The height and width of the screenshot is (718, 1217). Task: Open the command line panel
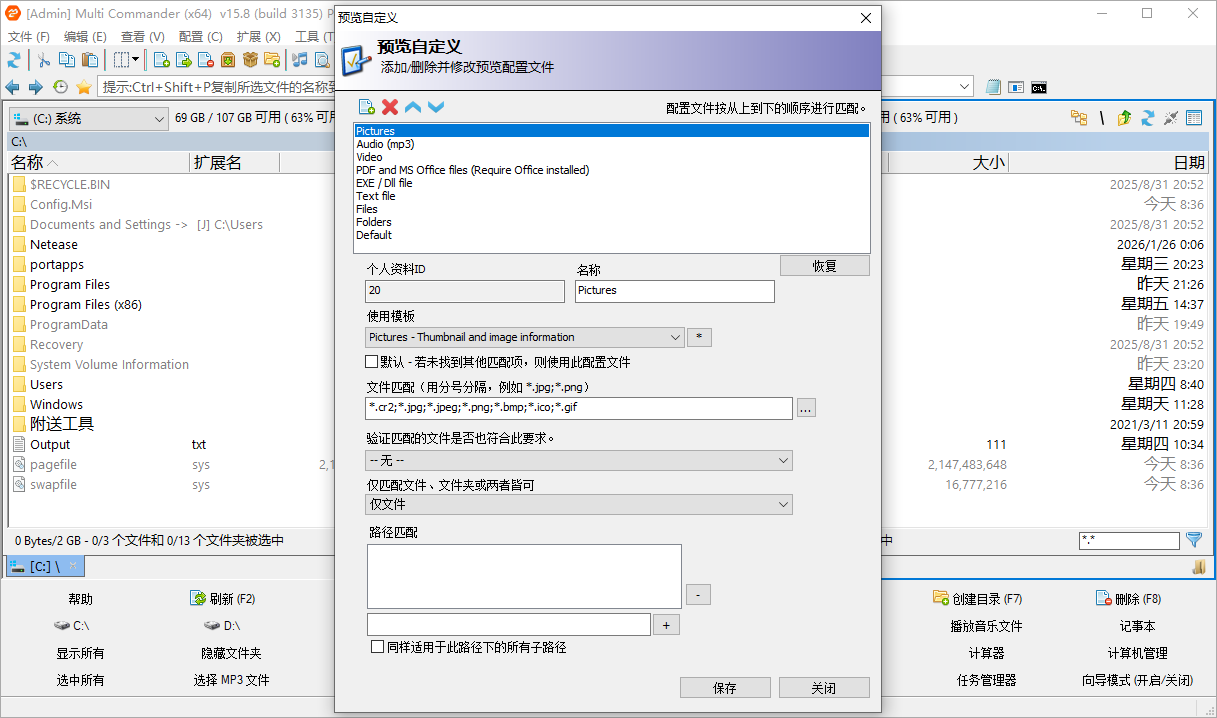pyautogui.click(x=1038, y=87)
